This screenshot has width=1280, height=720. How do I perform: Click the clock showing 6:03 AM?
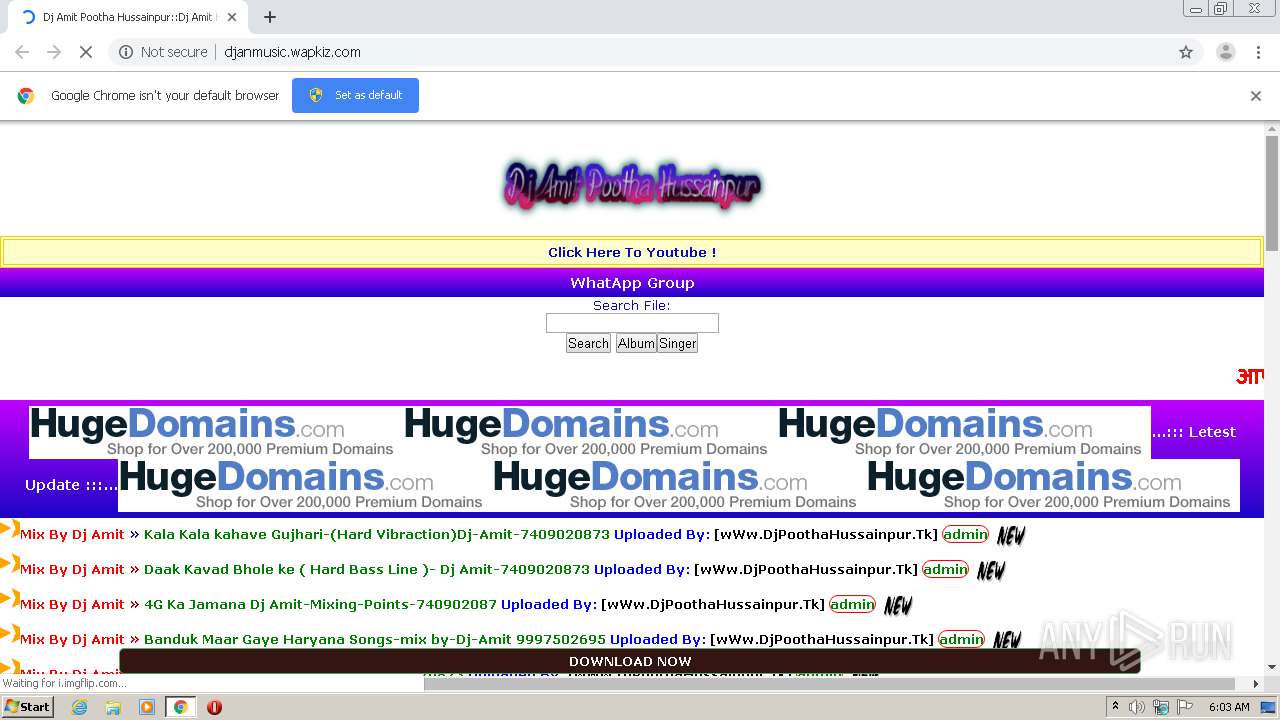(1229, 707)
